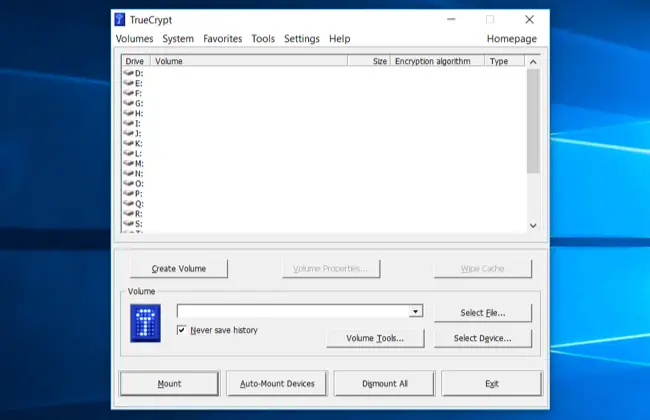The height and width of the screenshot is (420, 650).
Task: Select the drive icon for F:
Action: click(129, 92)
